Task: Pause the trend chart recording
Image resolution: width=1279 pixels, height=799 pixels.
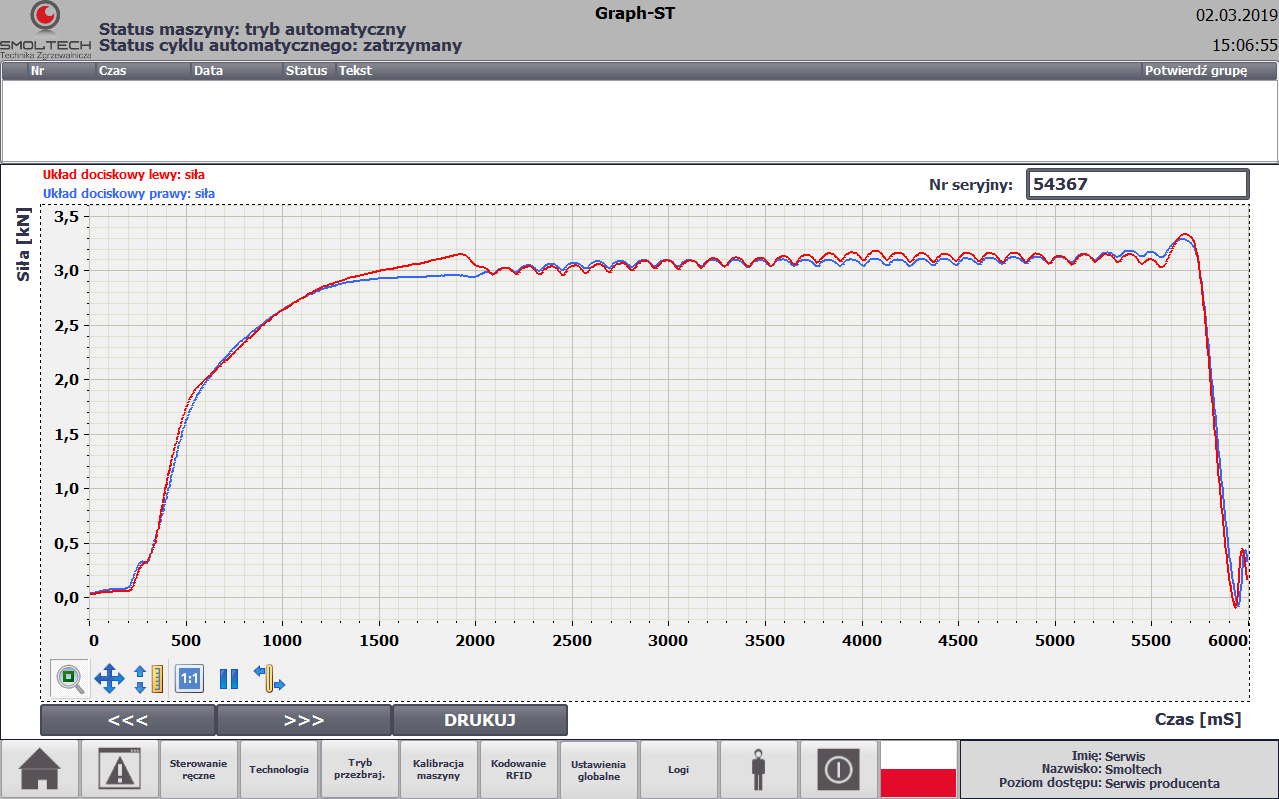Action: coord(229,679)
